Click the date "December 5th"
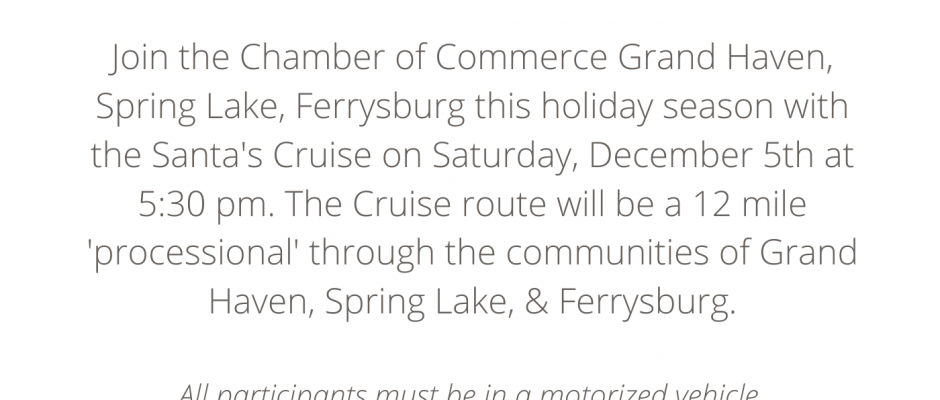This screenshot has width=940, height=400. click(x=701, y=155)
